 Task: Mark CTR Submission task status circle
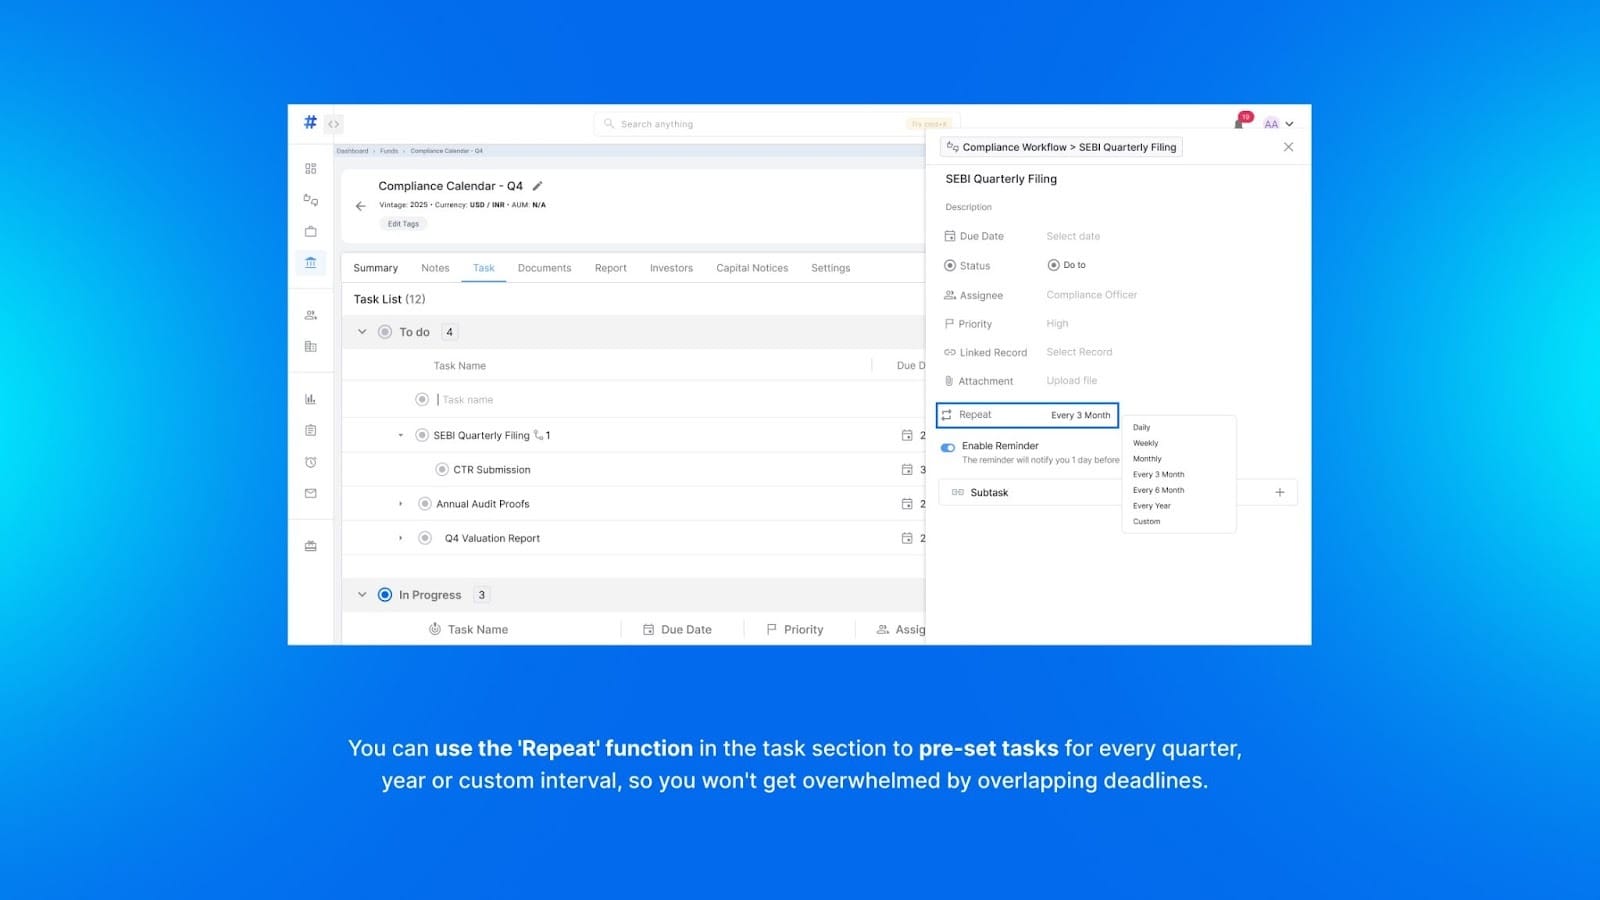click(442, 469)
